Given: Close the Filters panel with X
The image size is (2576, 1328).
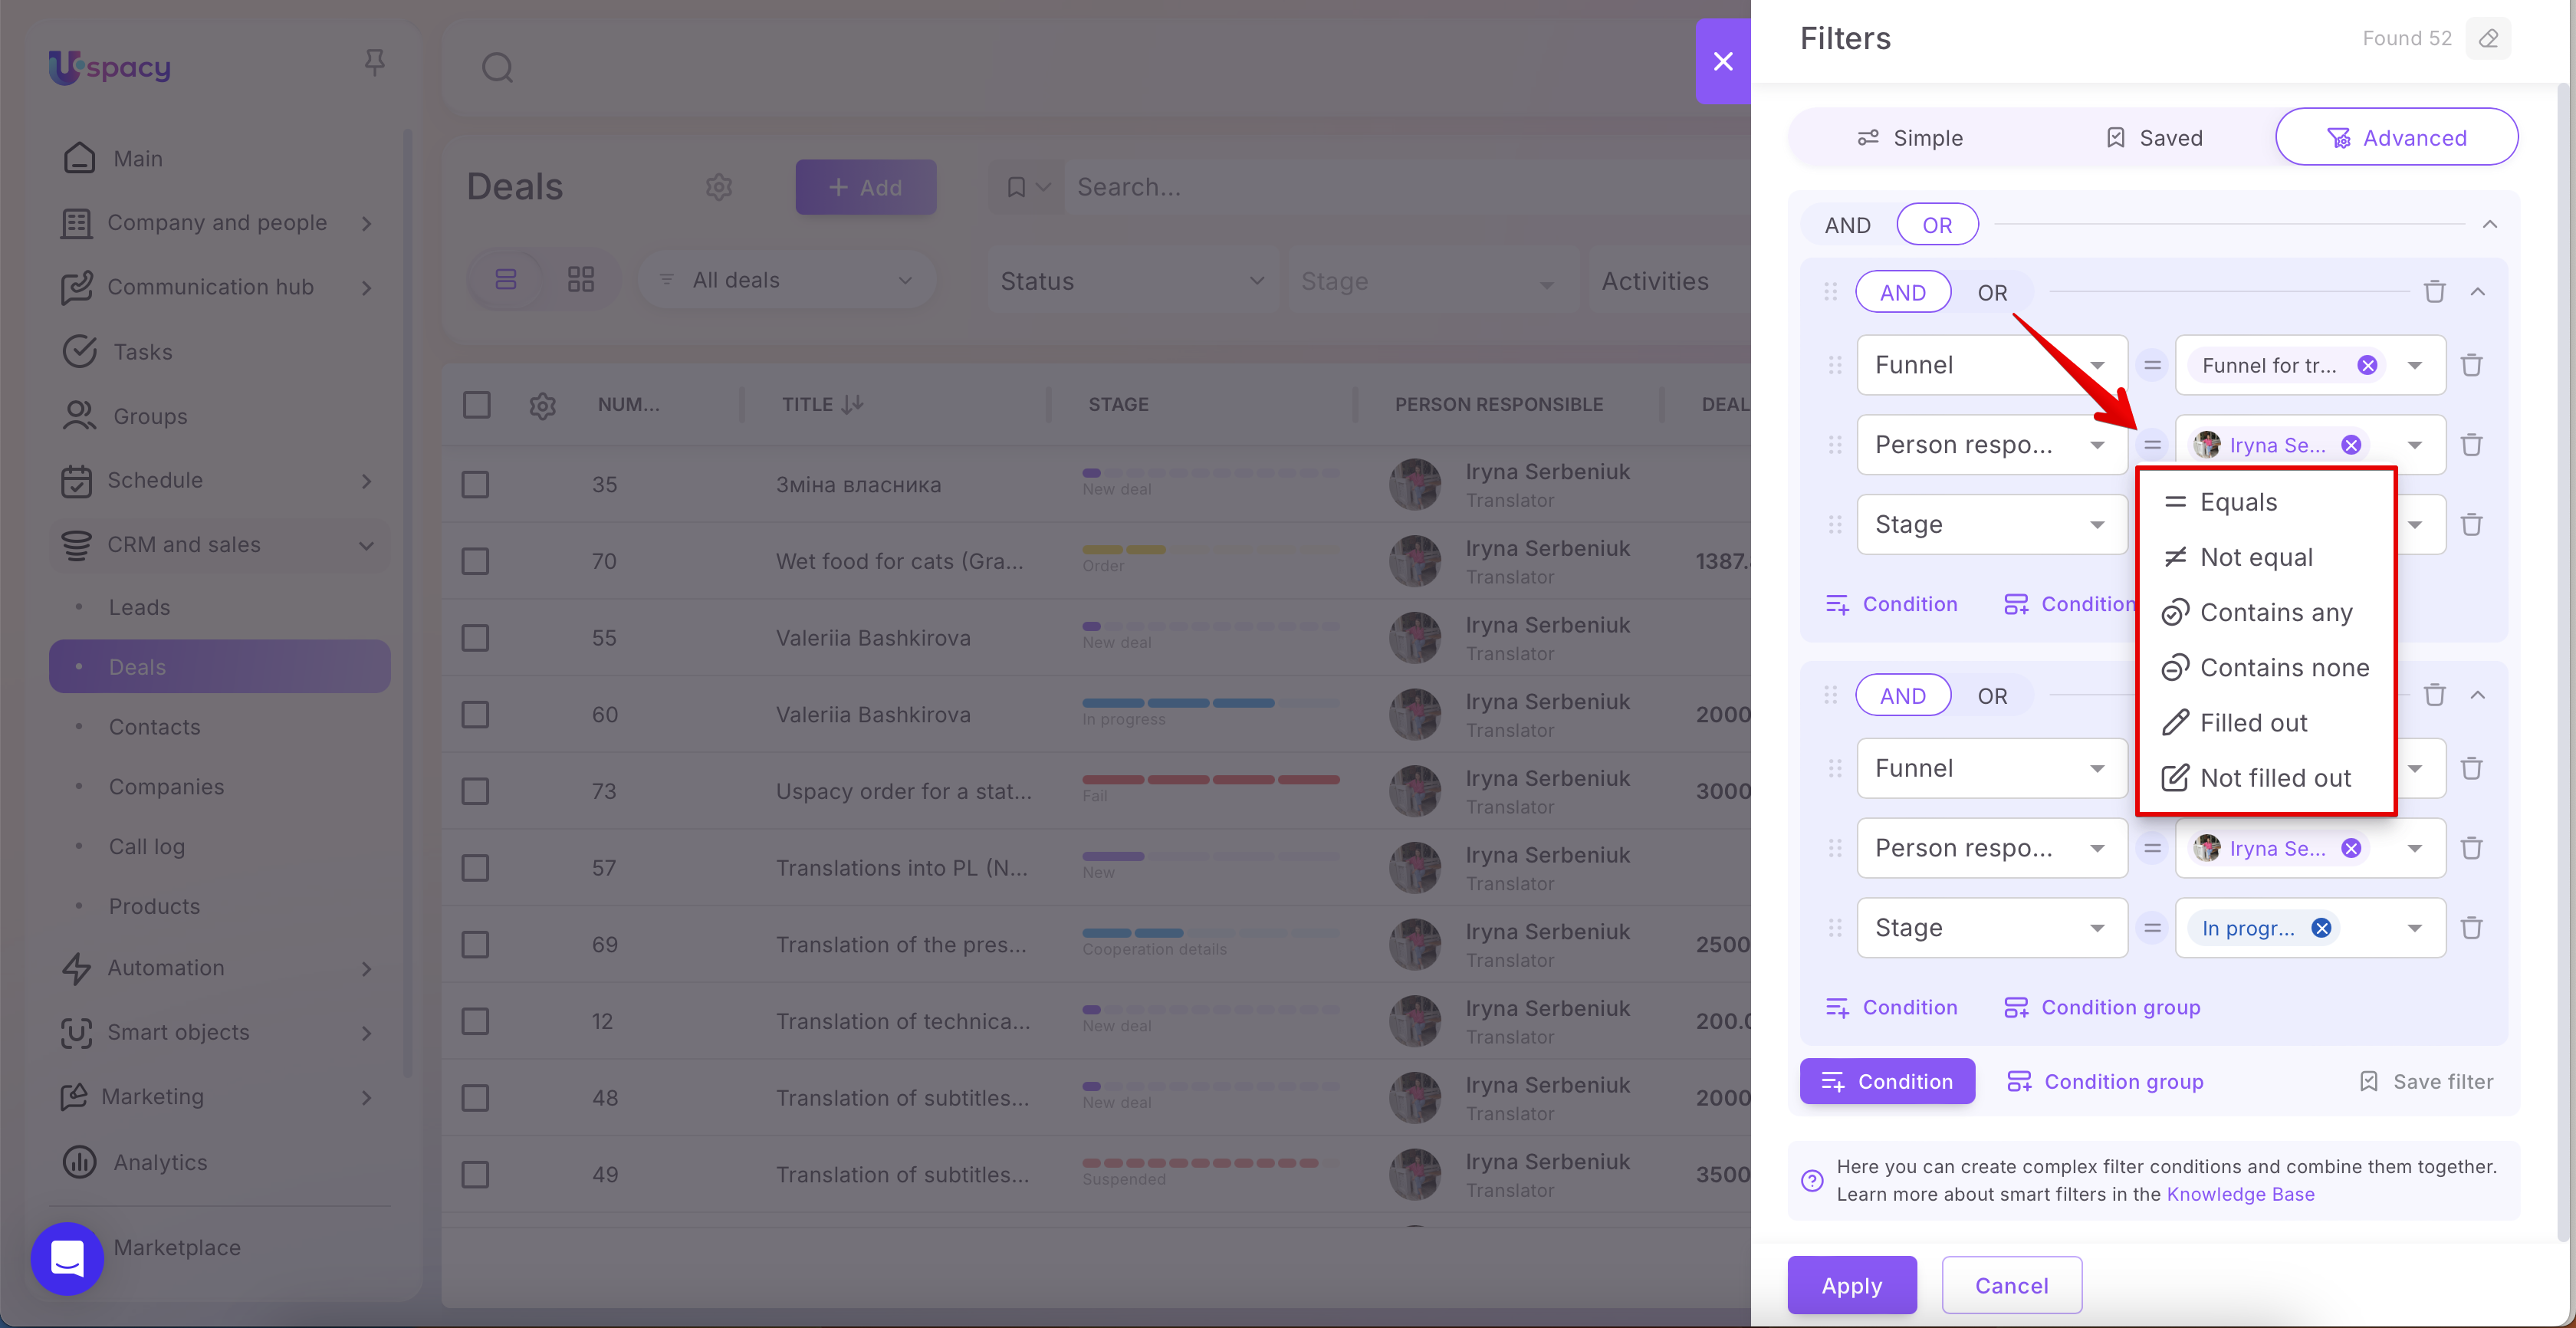Looking at the screenshot, I should pos(1722,61).
